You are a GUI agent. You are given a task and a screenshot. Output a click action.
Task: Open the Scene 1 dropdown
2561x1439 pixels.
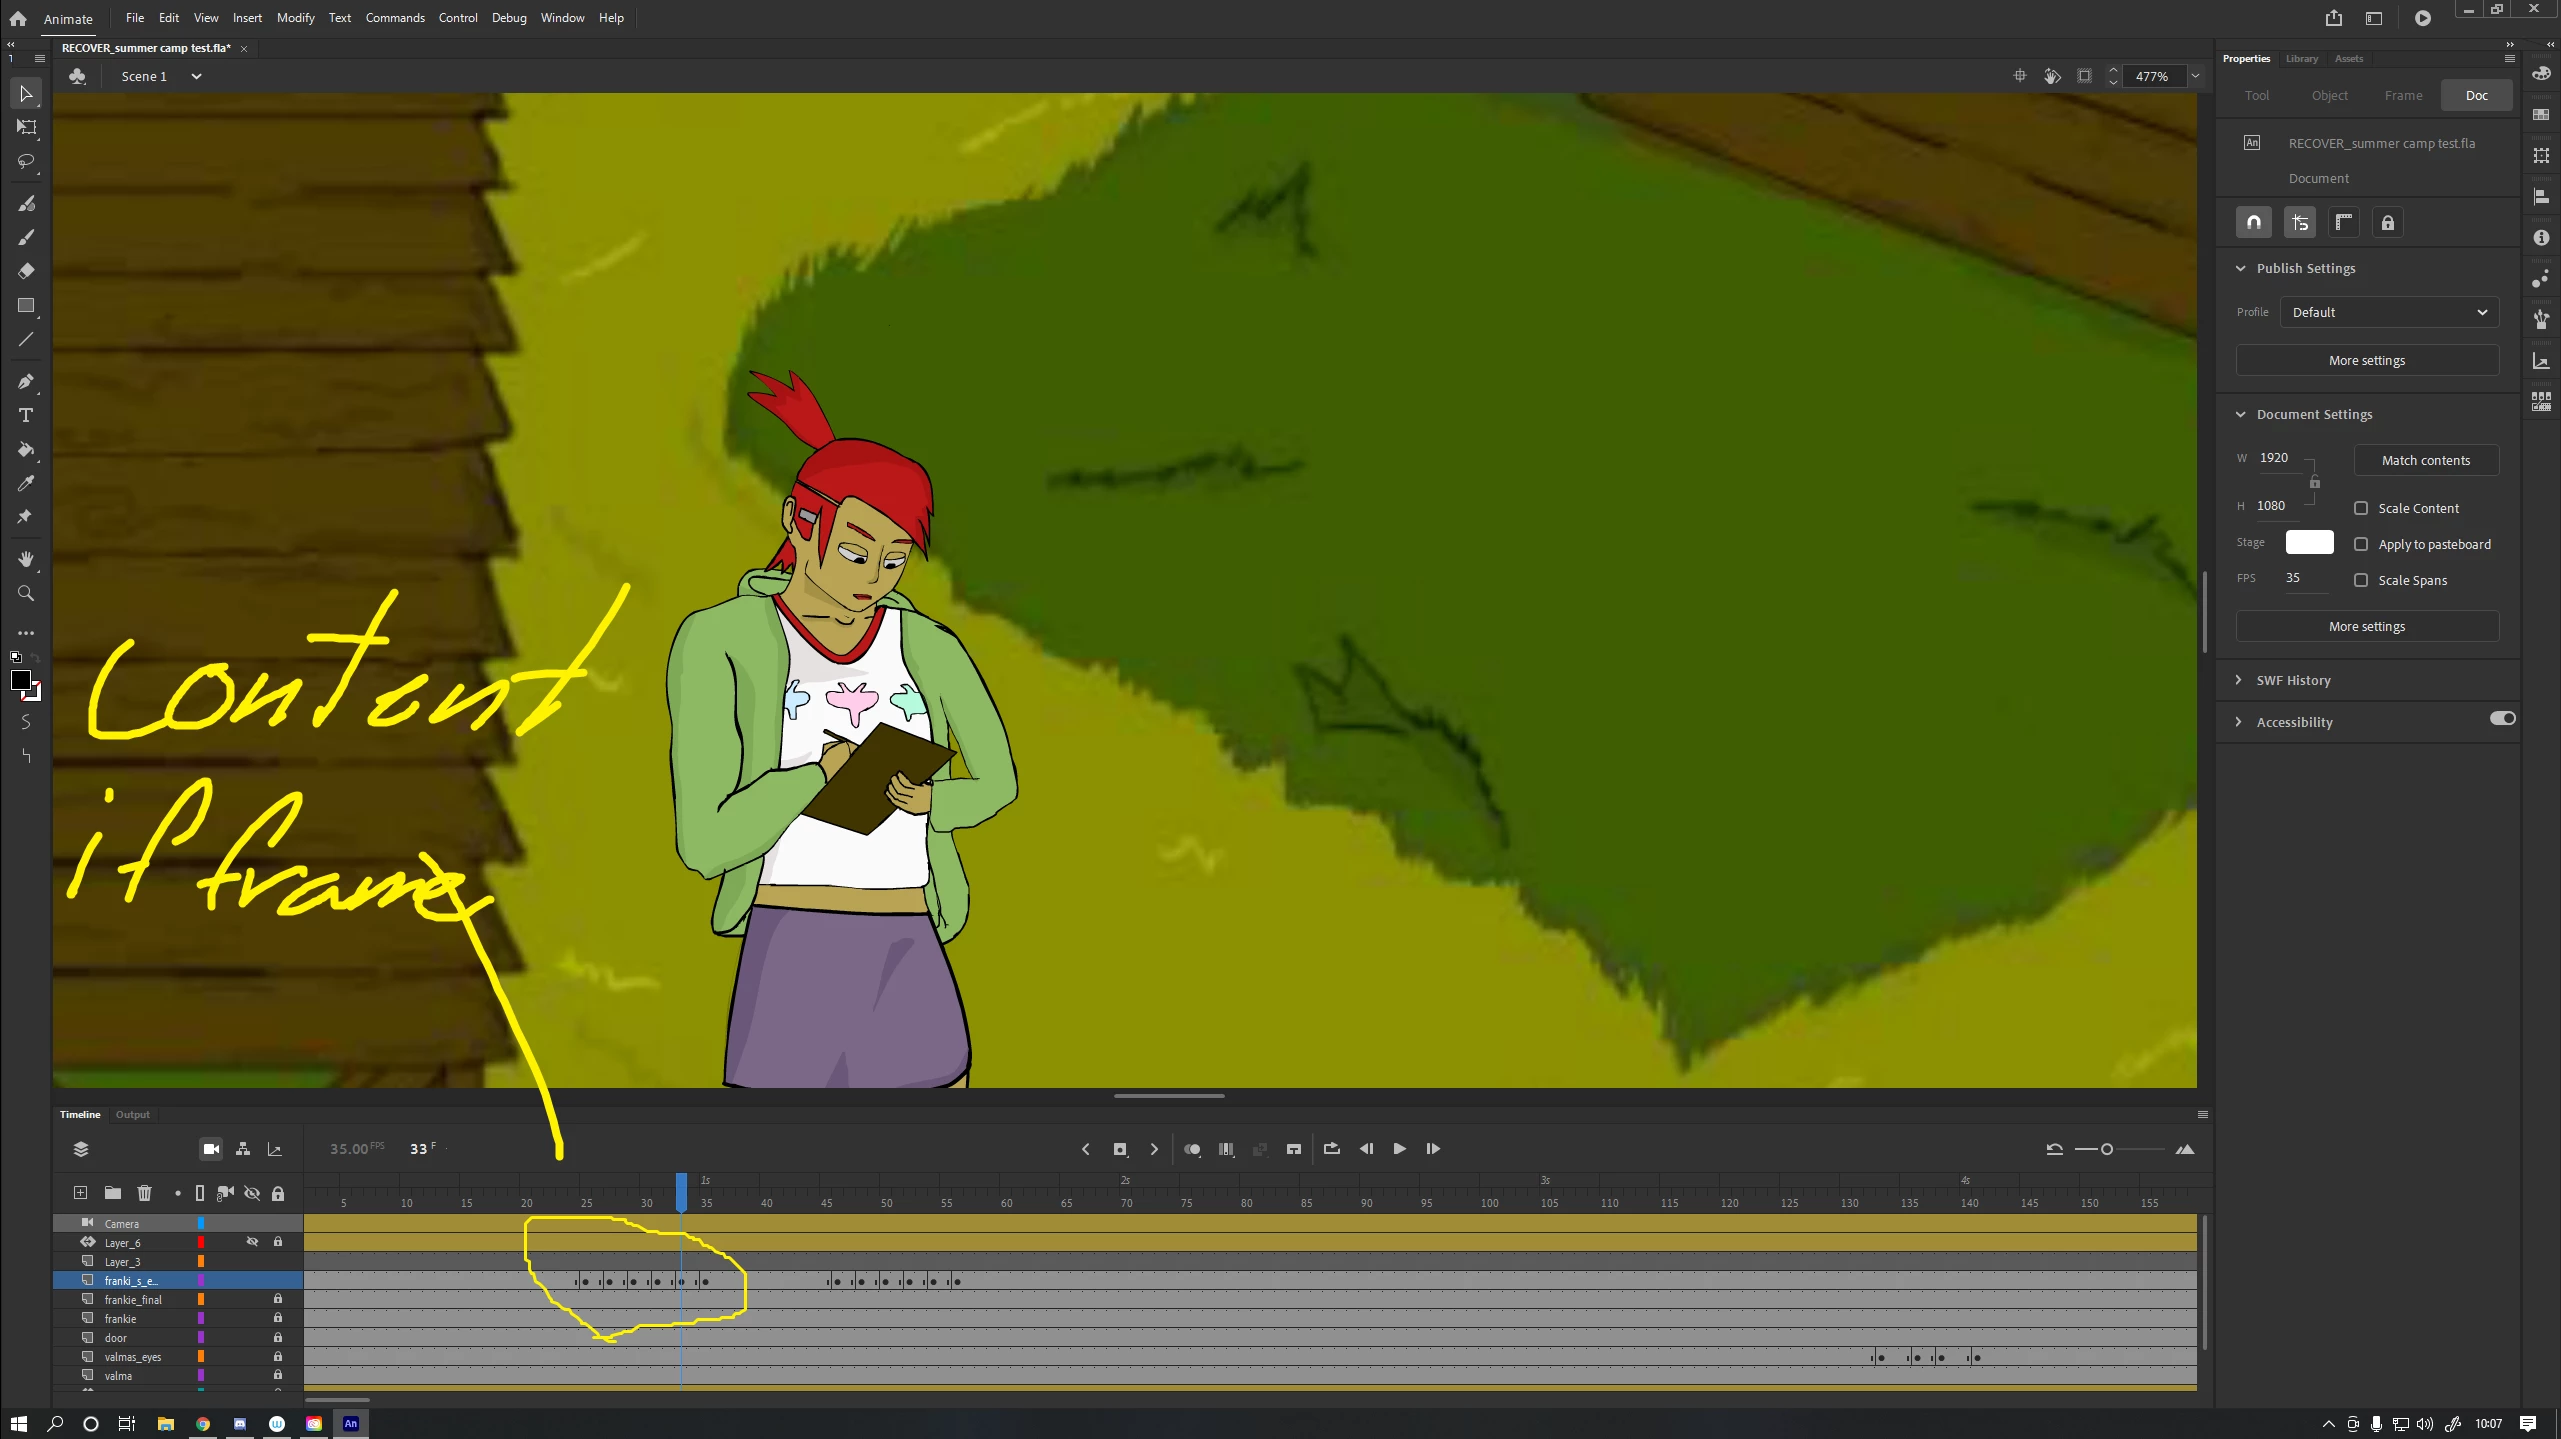(196, 76)
